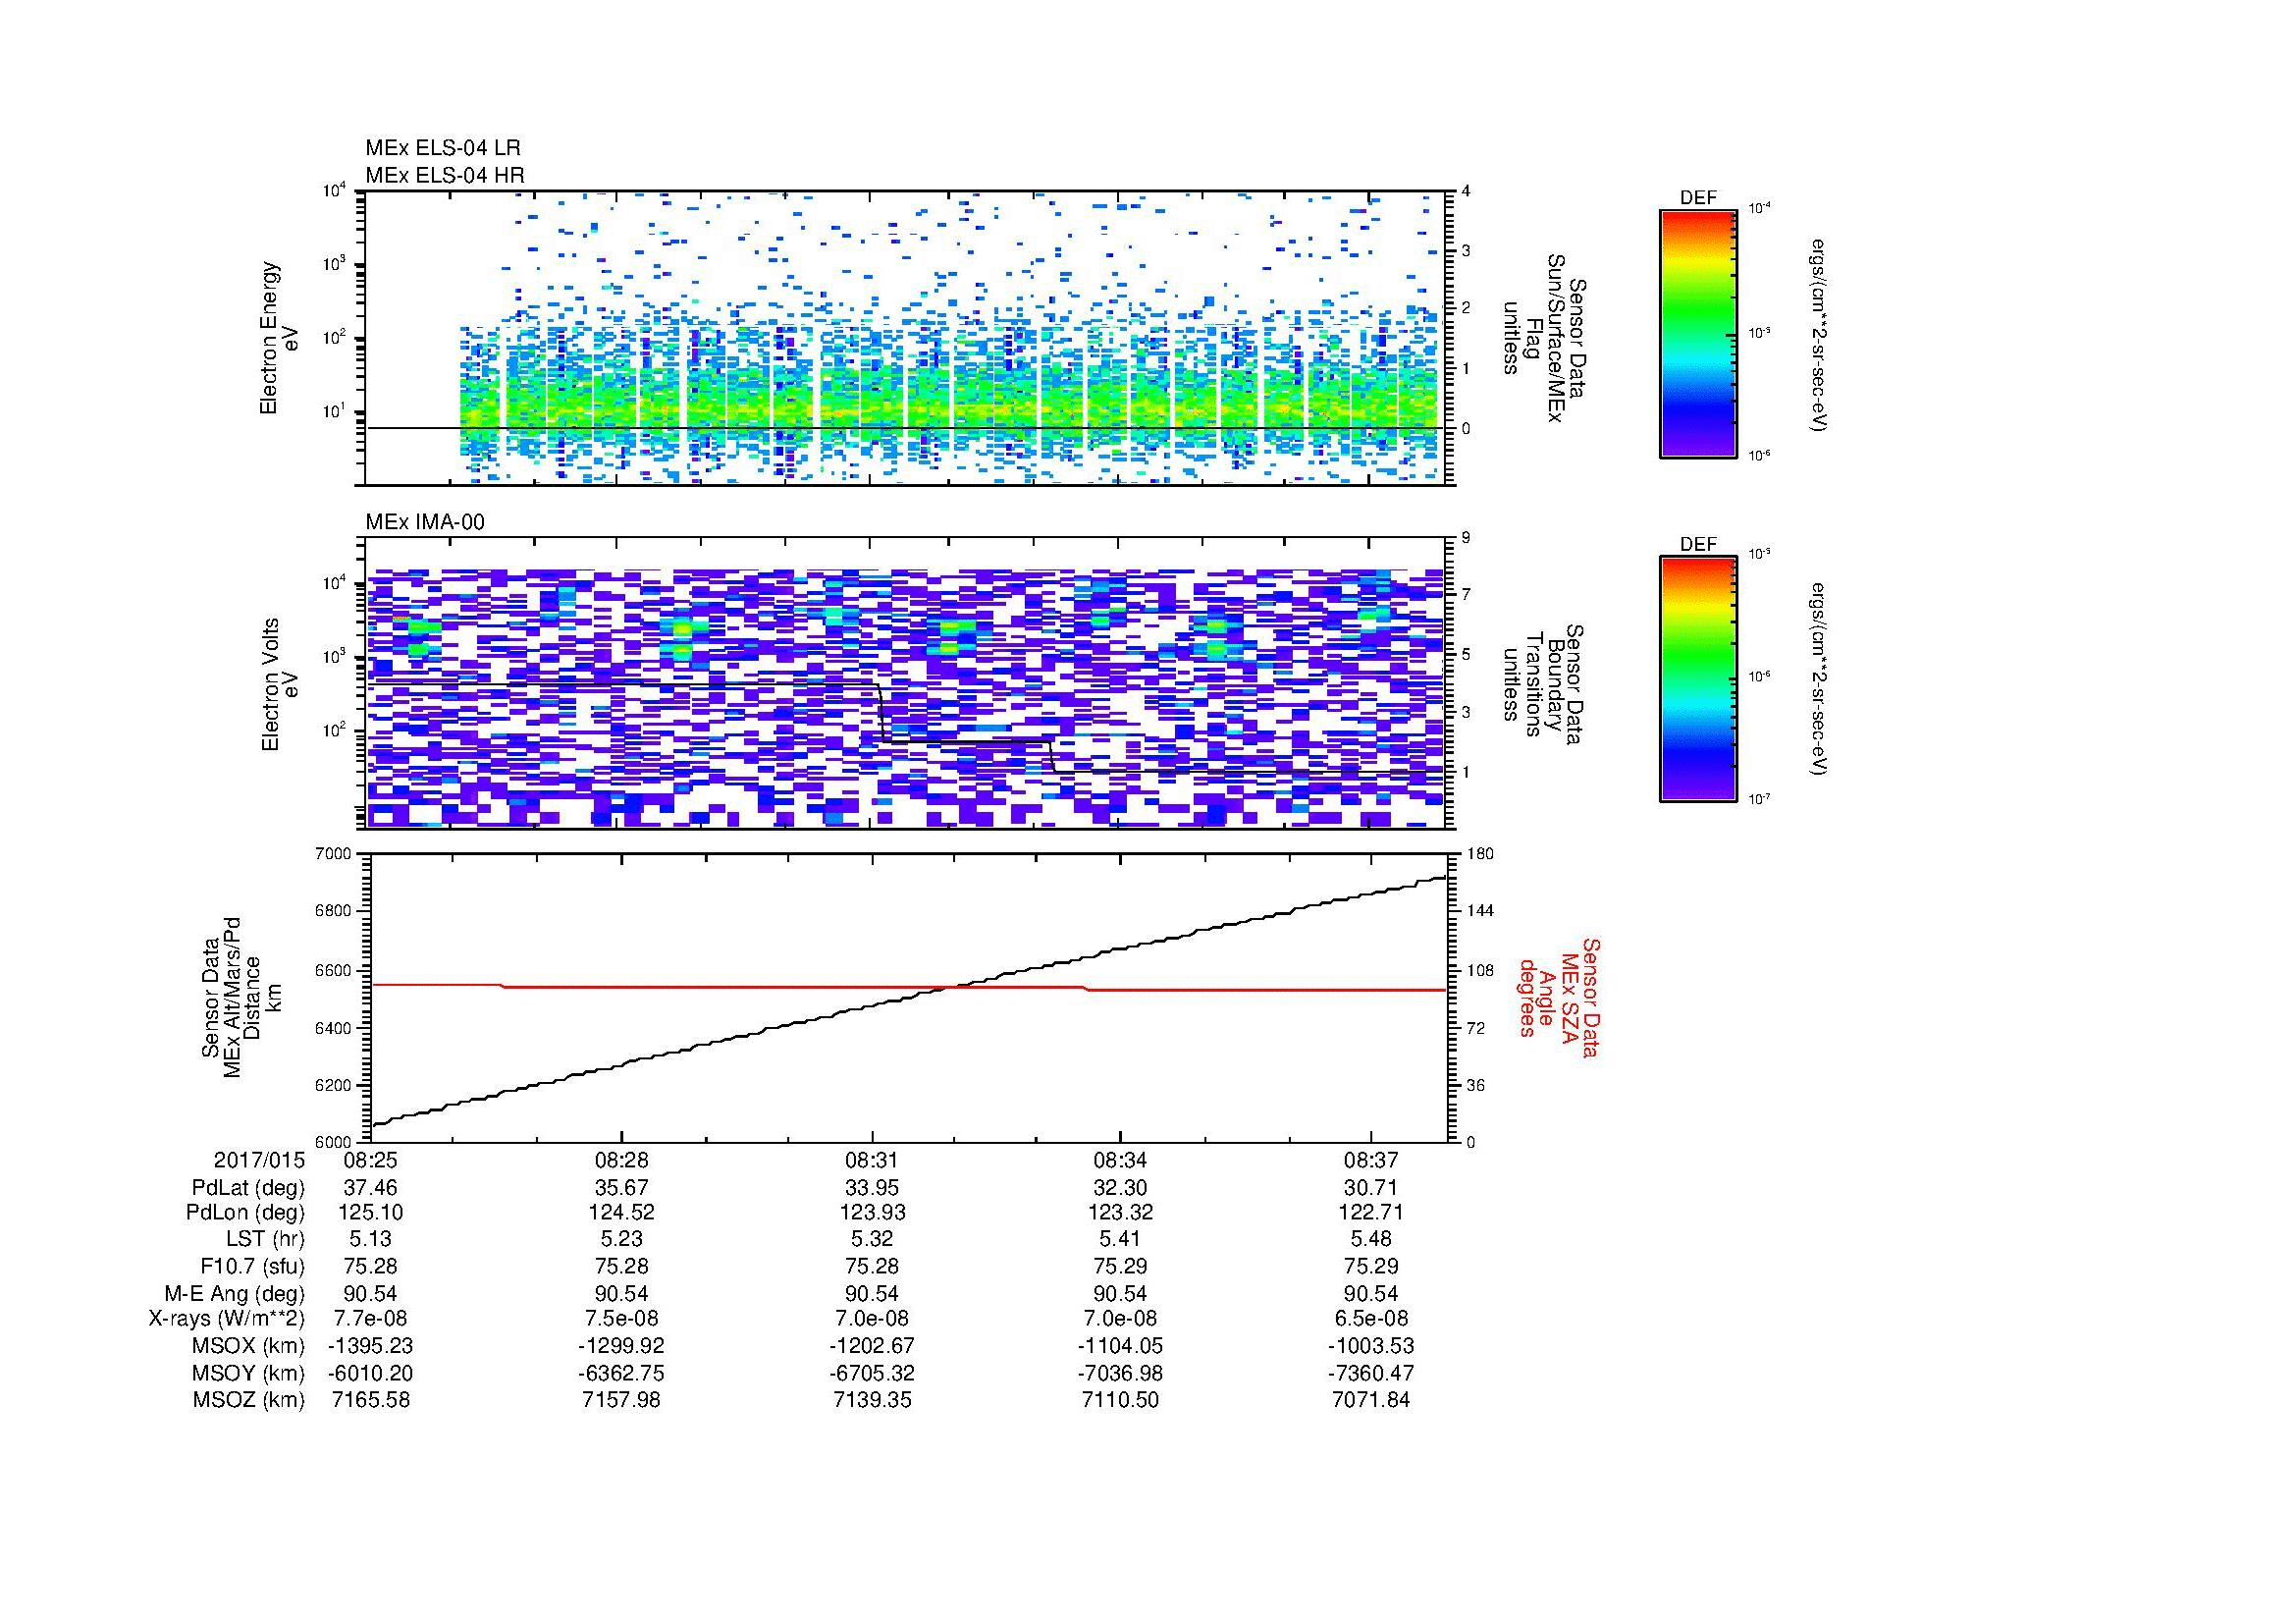Click the 'MSOZ (km)' row label
The height and width of the screenshot is (1623, 2296).
(x=249, y=1401)
